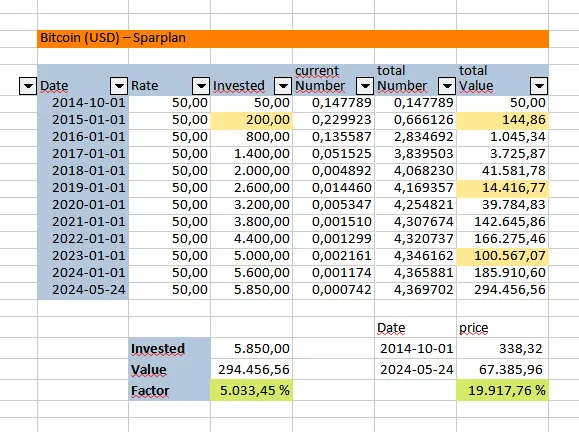Screen dimensions: 579x432
Task: Open the current Number filter dropdown
Action: pos(365,86)
